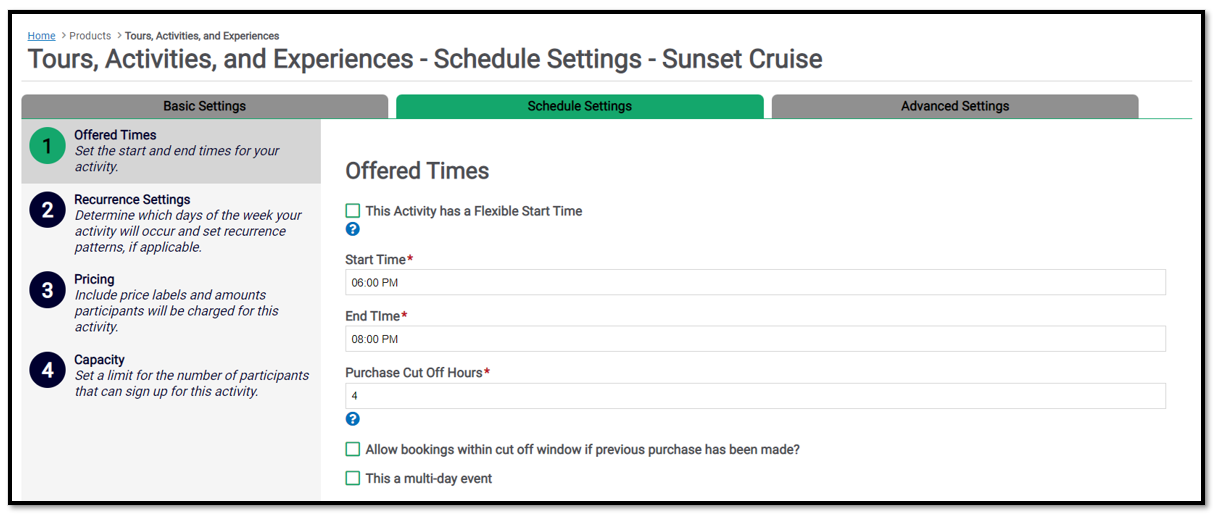Click the Tours, Activities, and Experiences breadcrumb
The width and height of the screenshot is (1213, 516).
pyautogui.click(x=202, y=36)
